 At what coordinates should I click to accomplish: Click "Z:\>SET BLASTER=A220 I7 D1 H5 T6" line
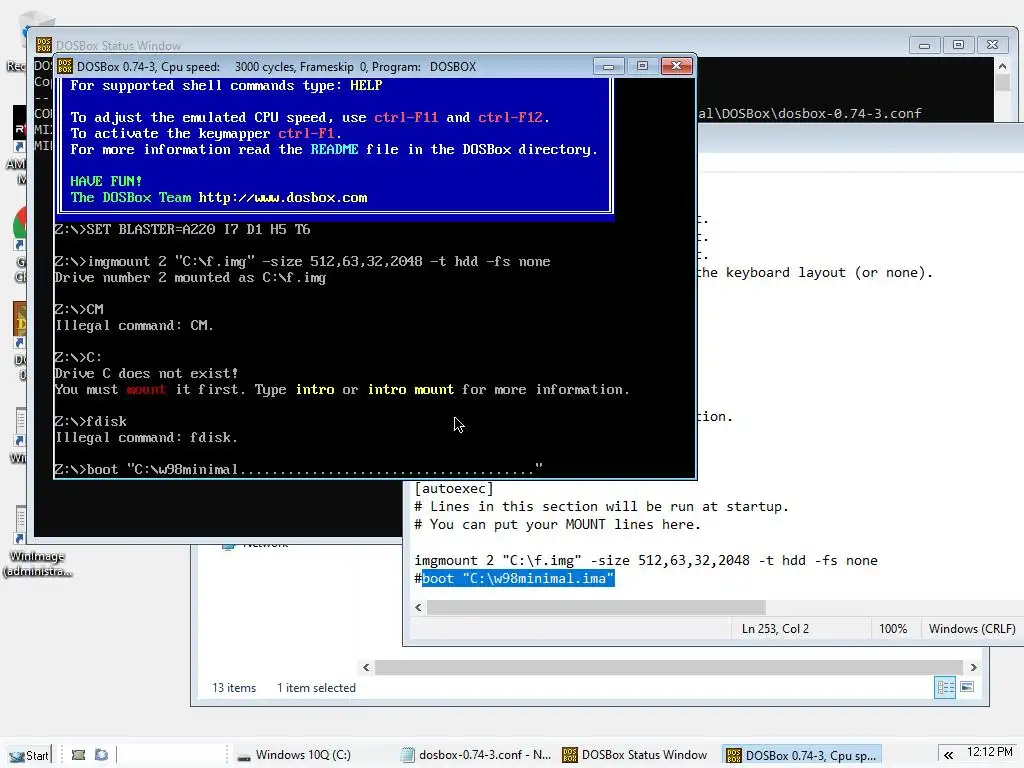click(182, 230)
